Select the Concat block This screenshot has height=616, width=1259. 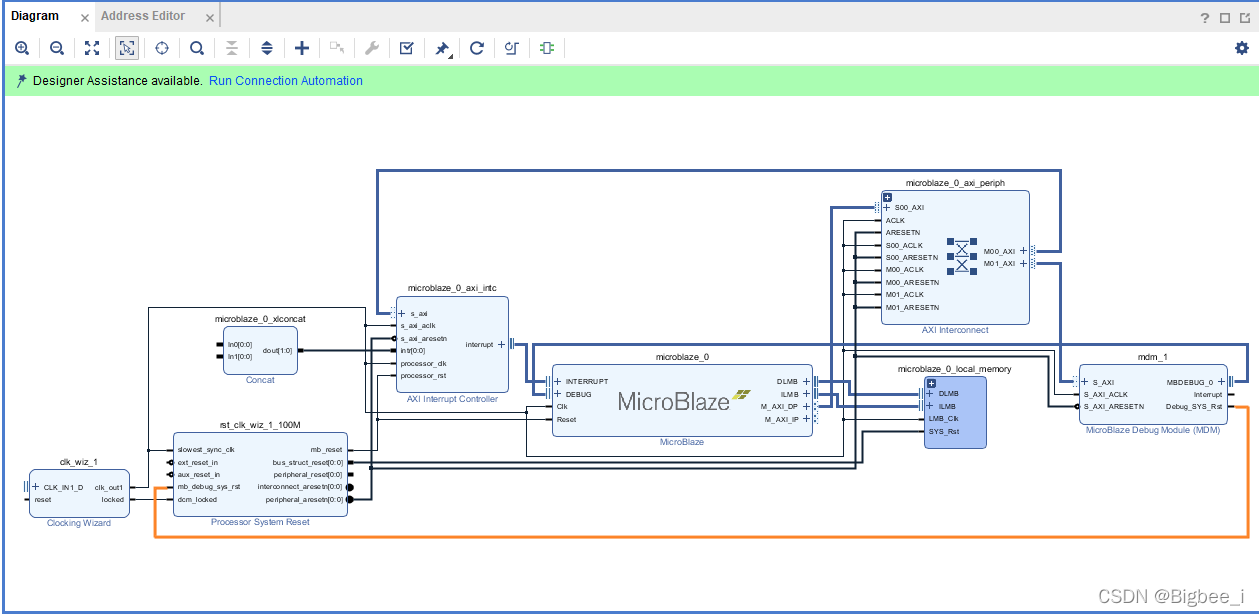point(260,350)
